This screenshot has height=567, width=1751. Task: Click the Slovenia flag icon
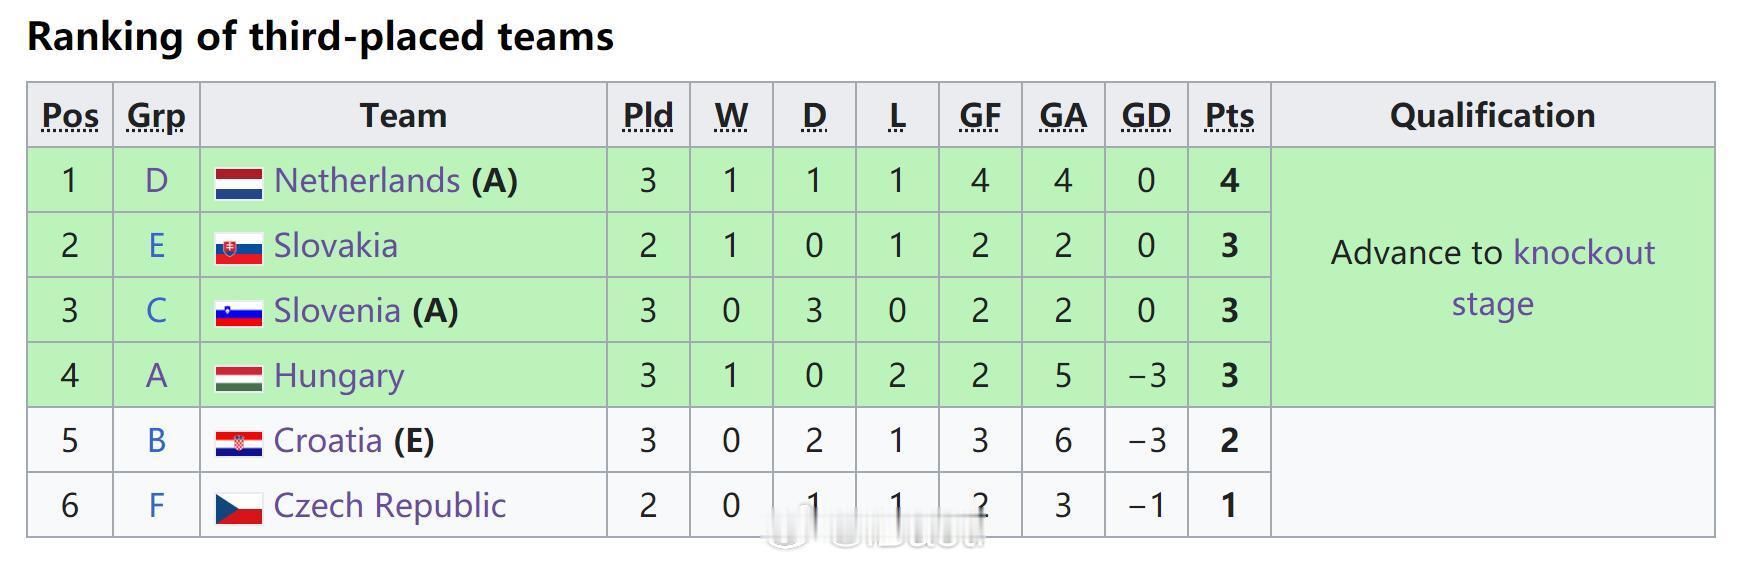239,313
